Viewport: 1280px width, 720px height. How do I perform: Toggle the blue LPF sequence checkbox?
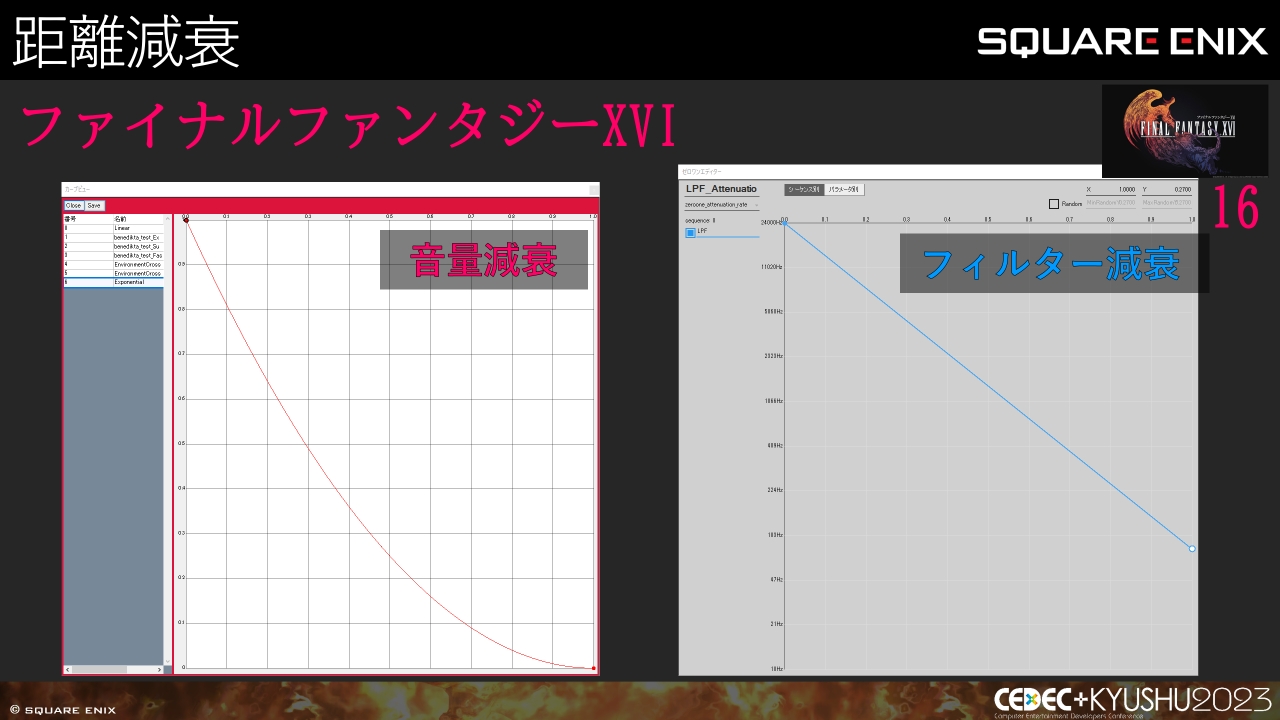click(690, 232)
